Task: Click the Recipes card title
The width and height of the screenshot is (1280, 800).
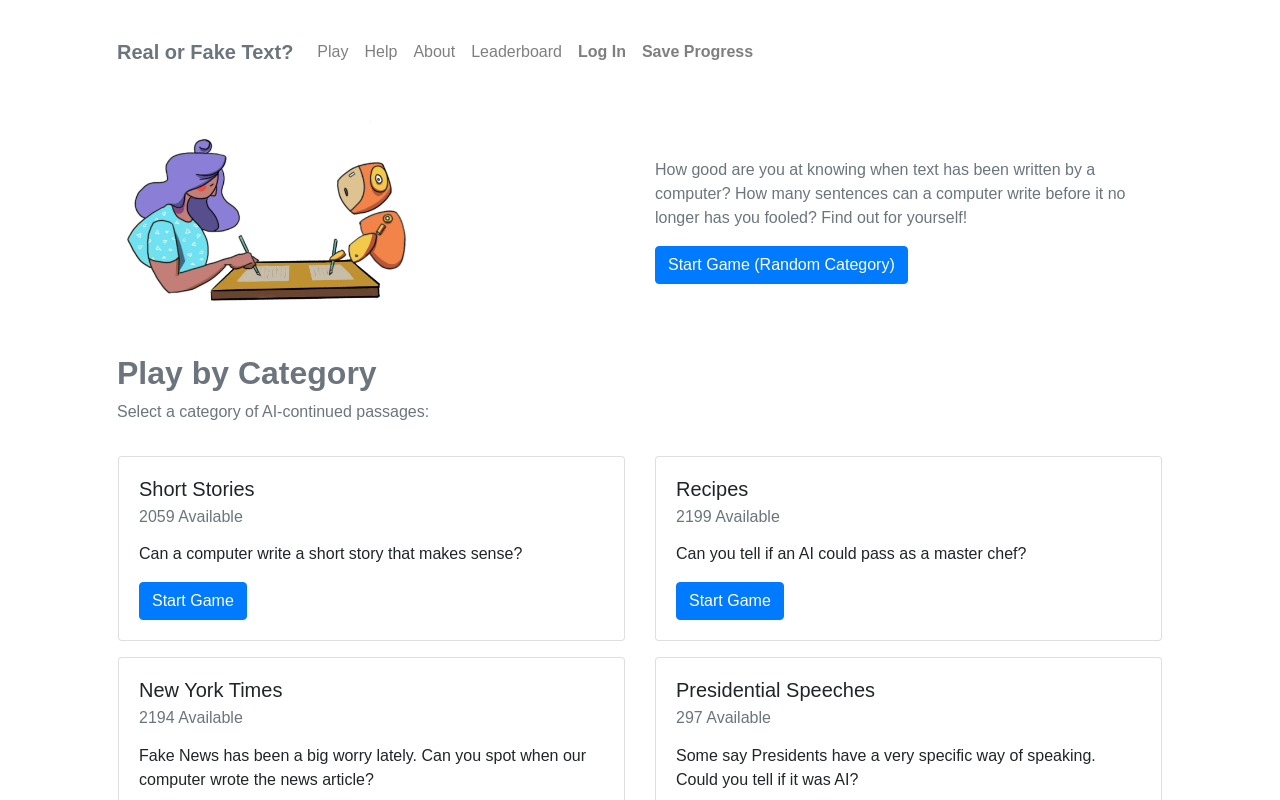Action: pos(712,489)
